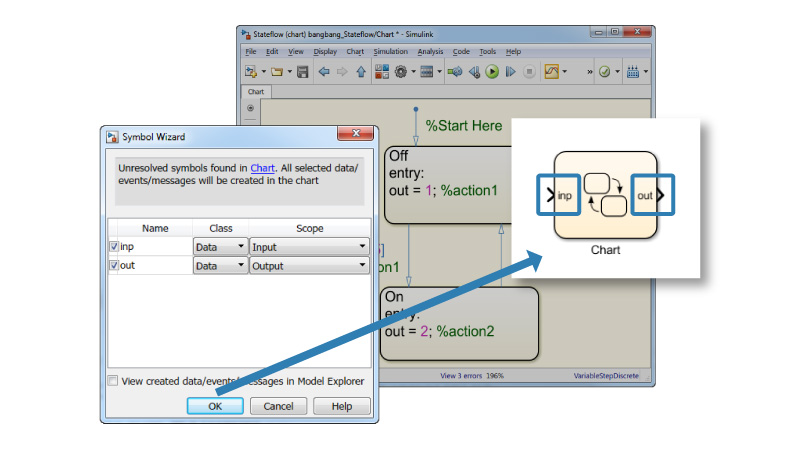Uncheck the inp symbol checkbox
The height and width of the screenshot is (450, 800).
[x=114, y=247]
